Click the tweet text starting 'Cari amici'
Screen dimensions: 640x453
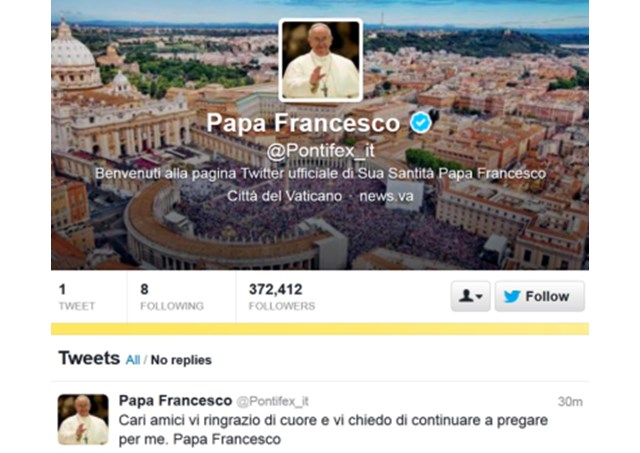(x=333, y=430)
